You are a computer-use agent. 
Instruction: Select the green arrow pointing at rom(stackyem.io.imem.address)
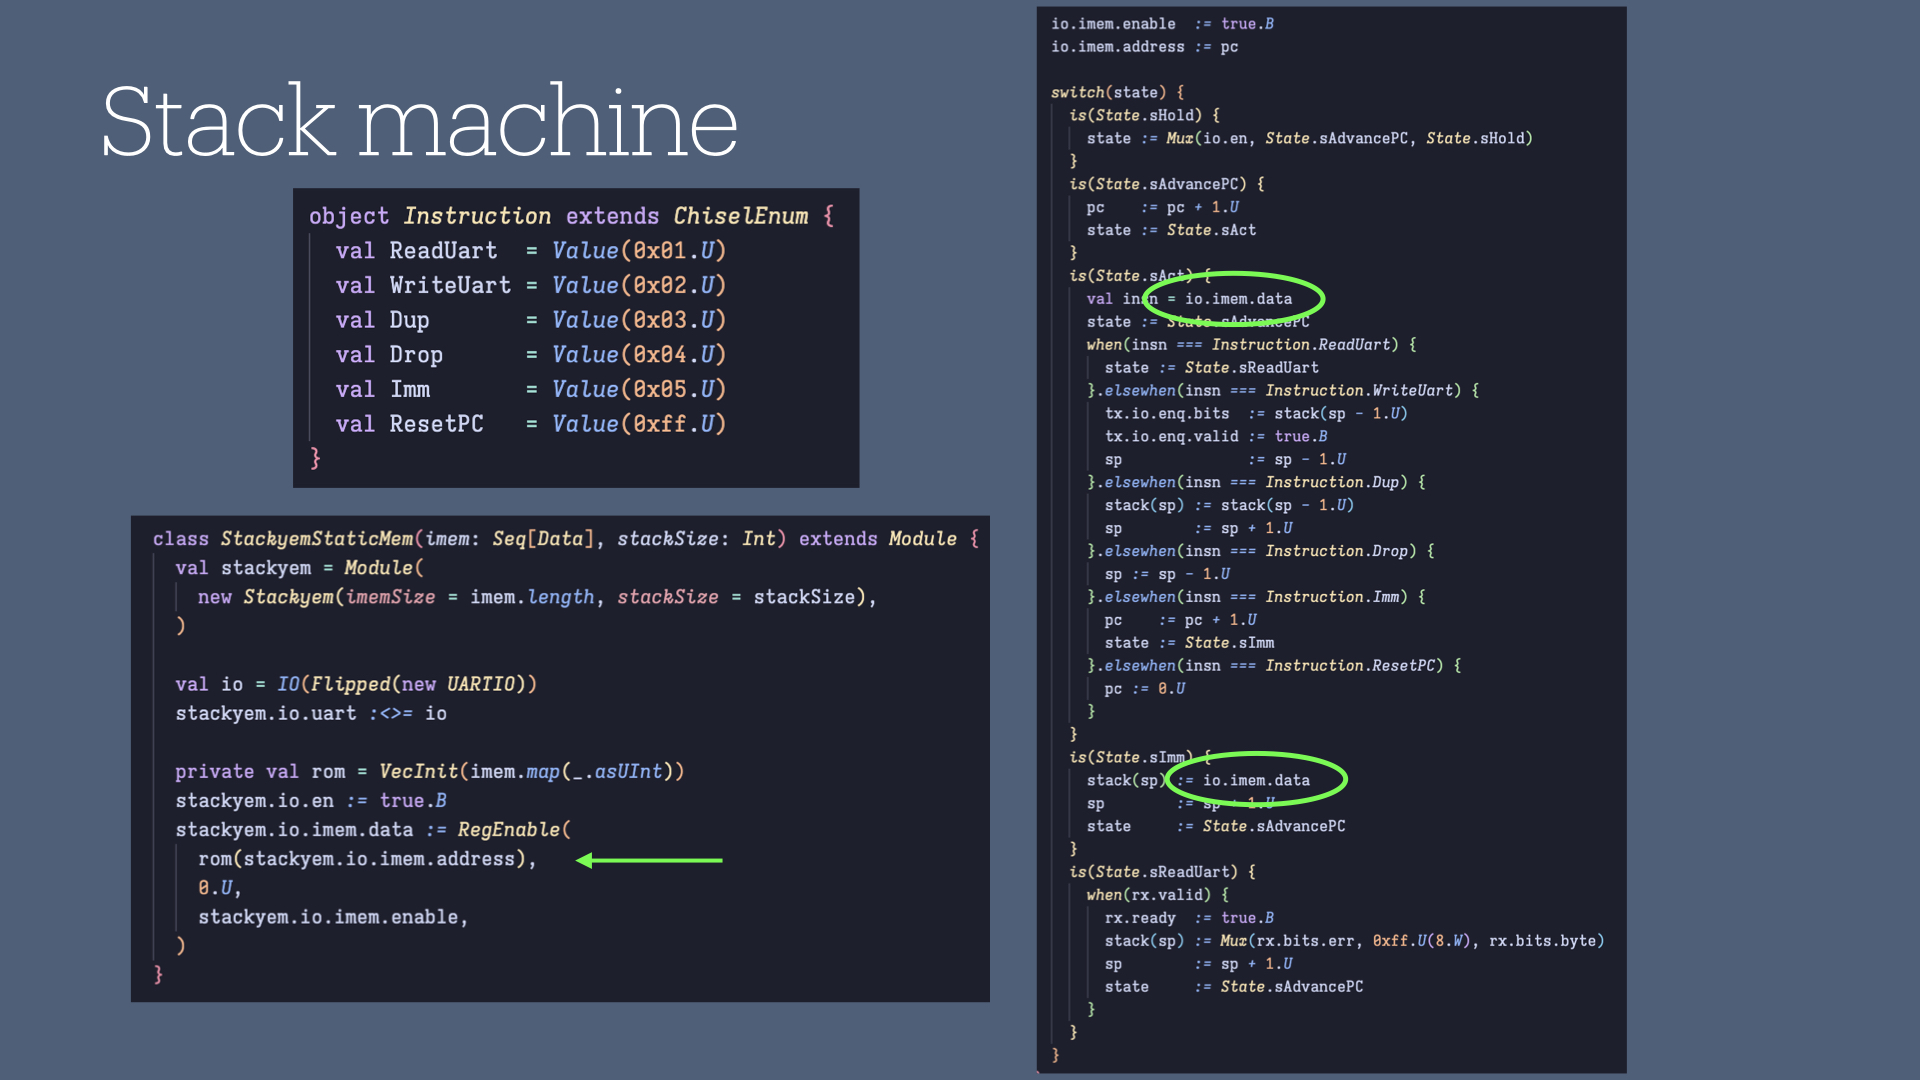pos(650,859)
